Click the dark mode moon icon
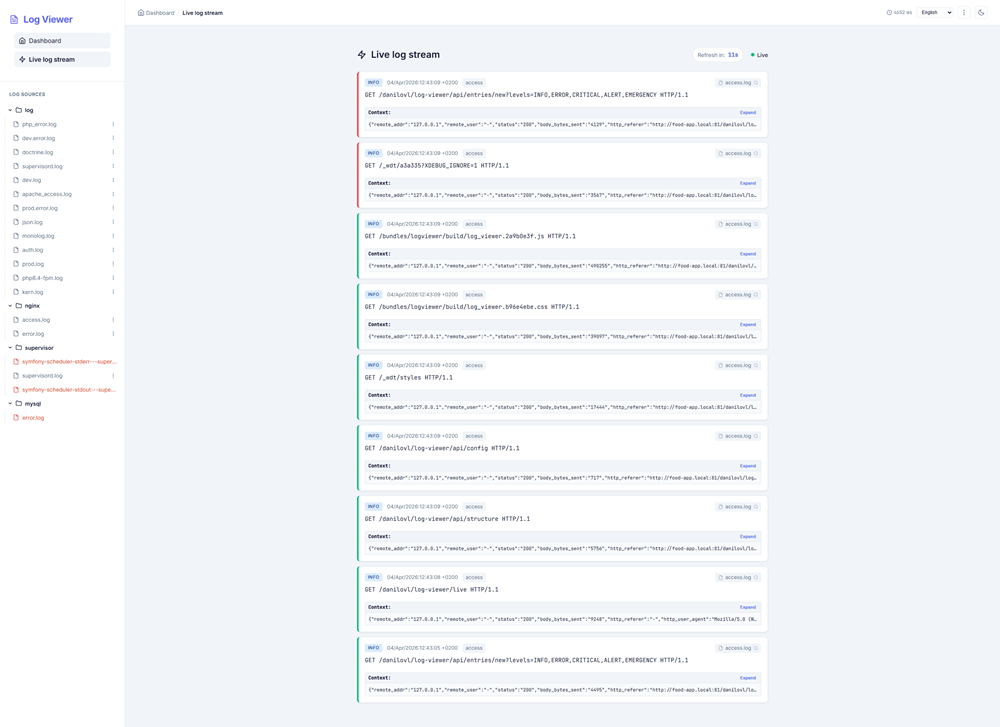Viewport: 1000px width, 727px height. (981, 12)
